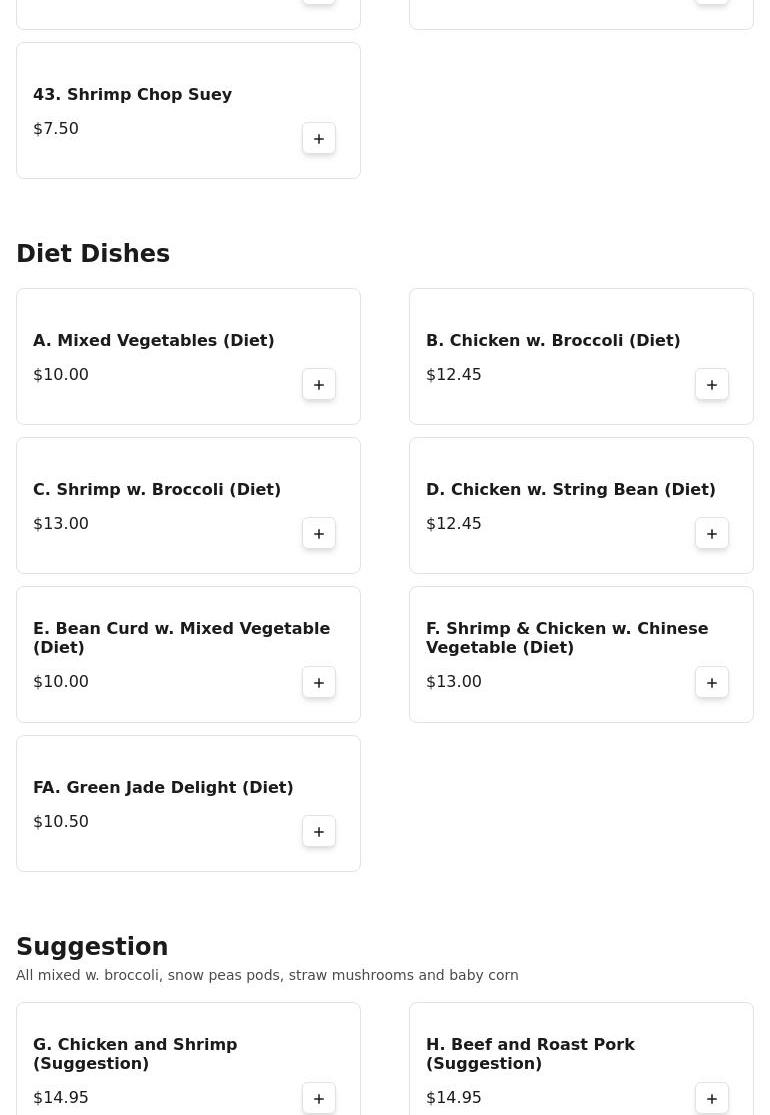Open A. Mixed Vegetables (Diet) details
The height and width of the screenshot is (1115, 770).
click(x=153, y=341)
